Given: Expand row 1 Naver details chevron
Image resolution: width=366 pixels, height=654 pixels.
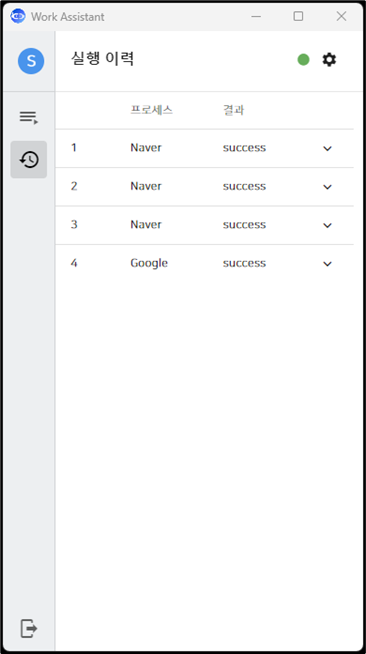Looking at the screenshot, I should pos(327,148).
